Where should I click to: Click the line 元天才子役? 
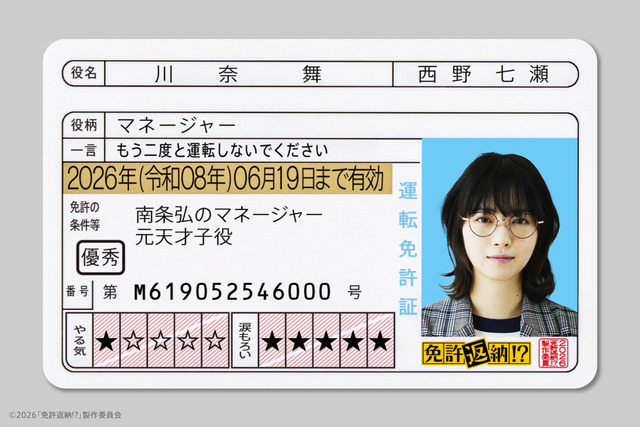click(x=184, y=237)
